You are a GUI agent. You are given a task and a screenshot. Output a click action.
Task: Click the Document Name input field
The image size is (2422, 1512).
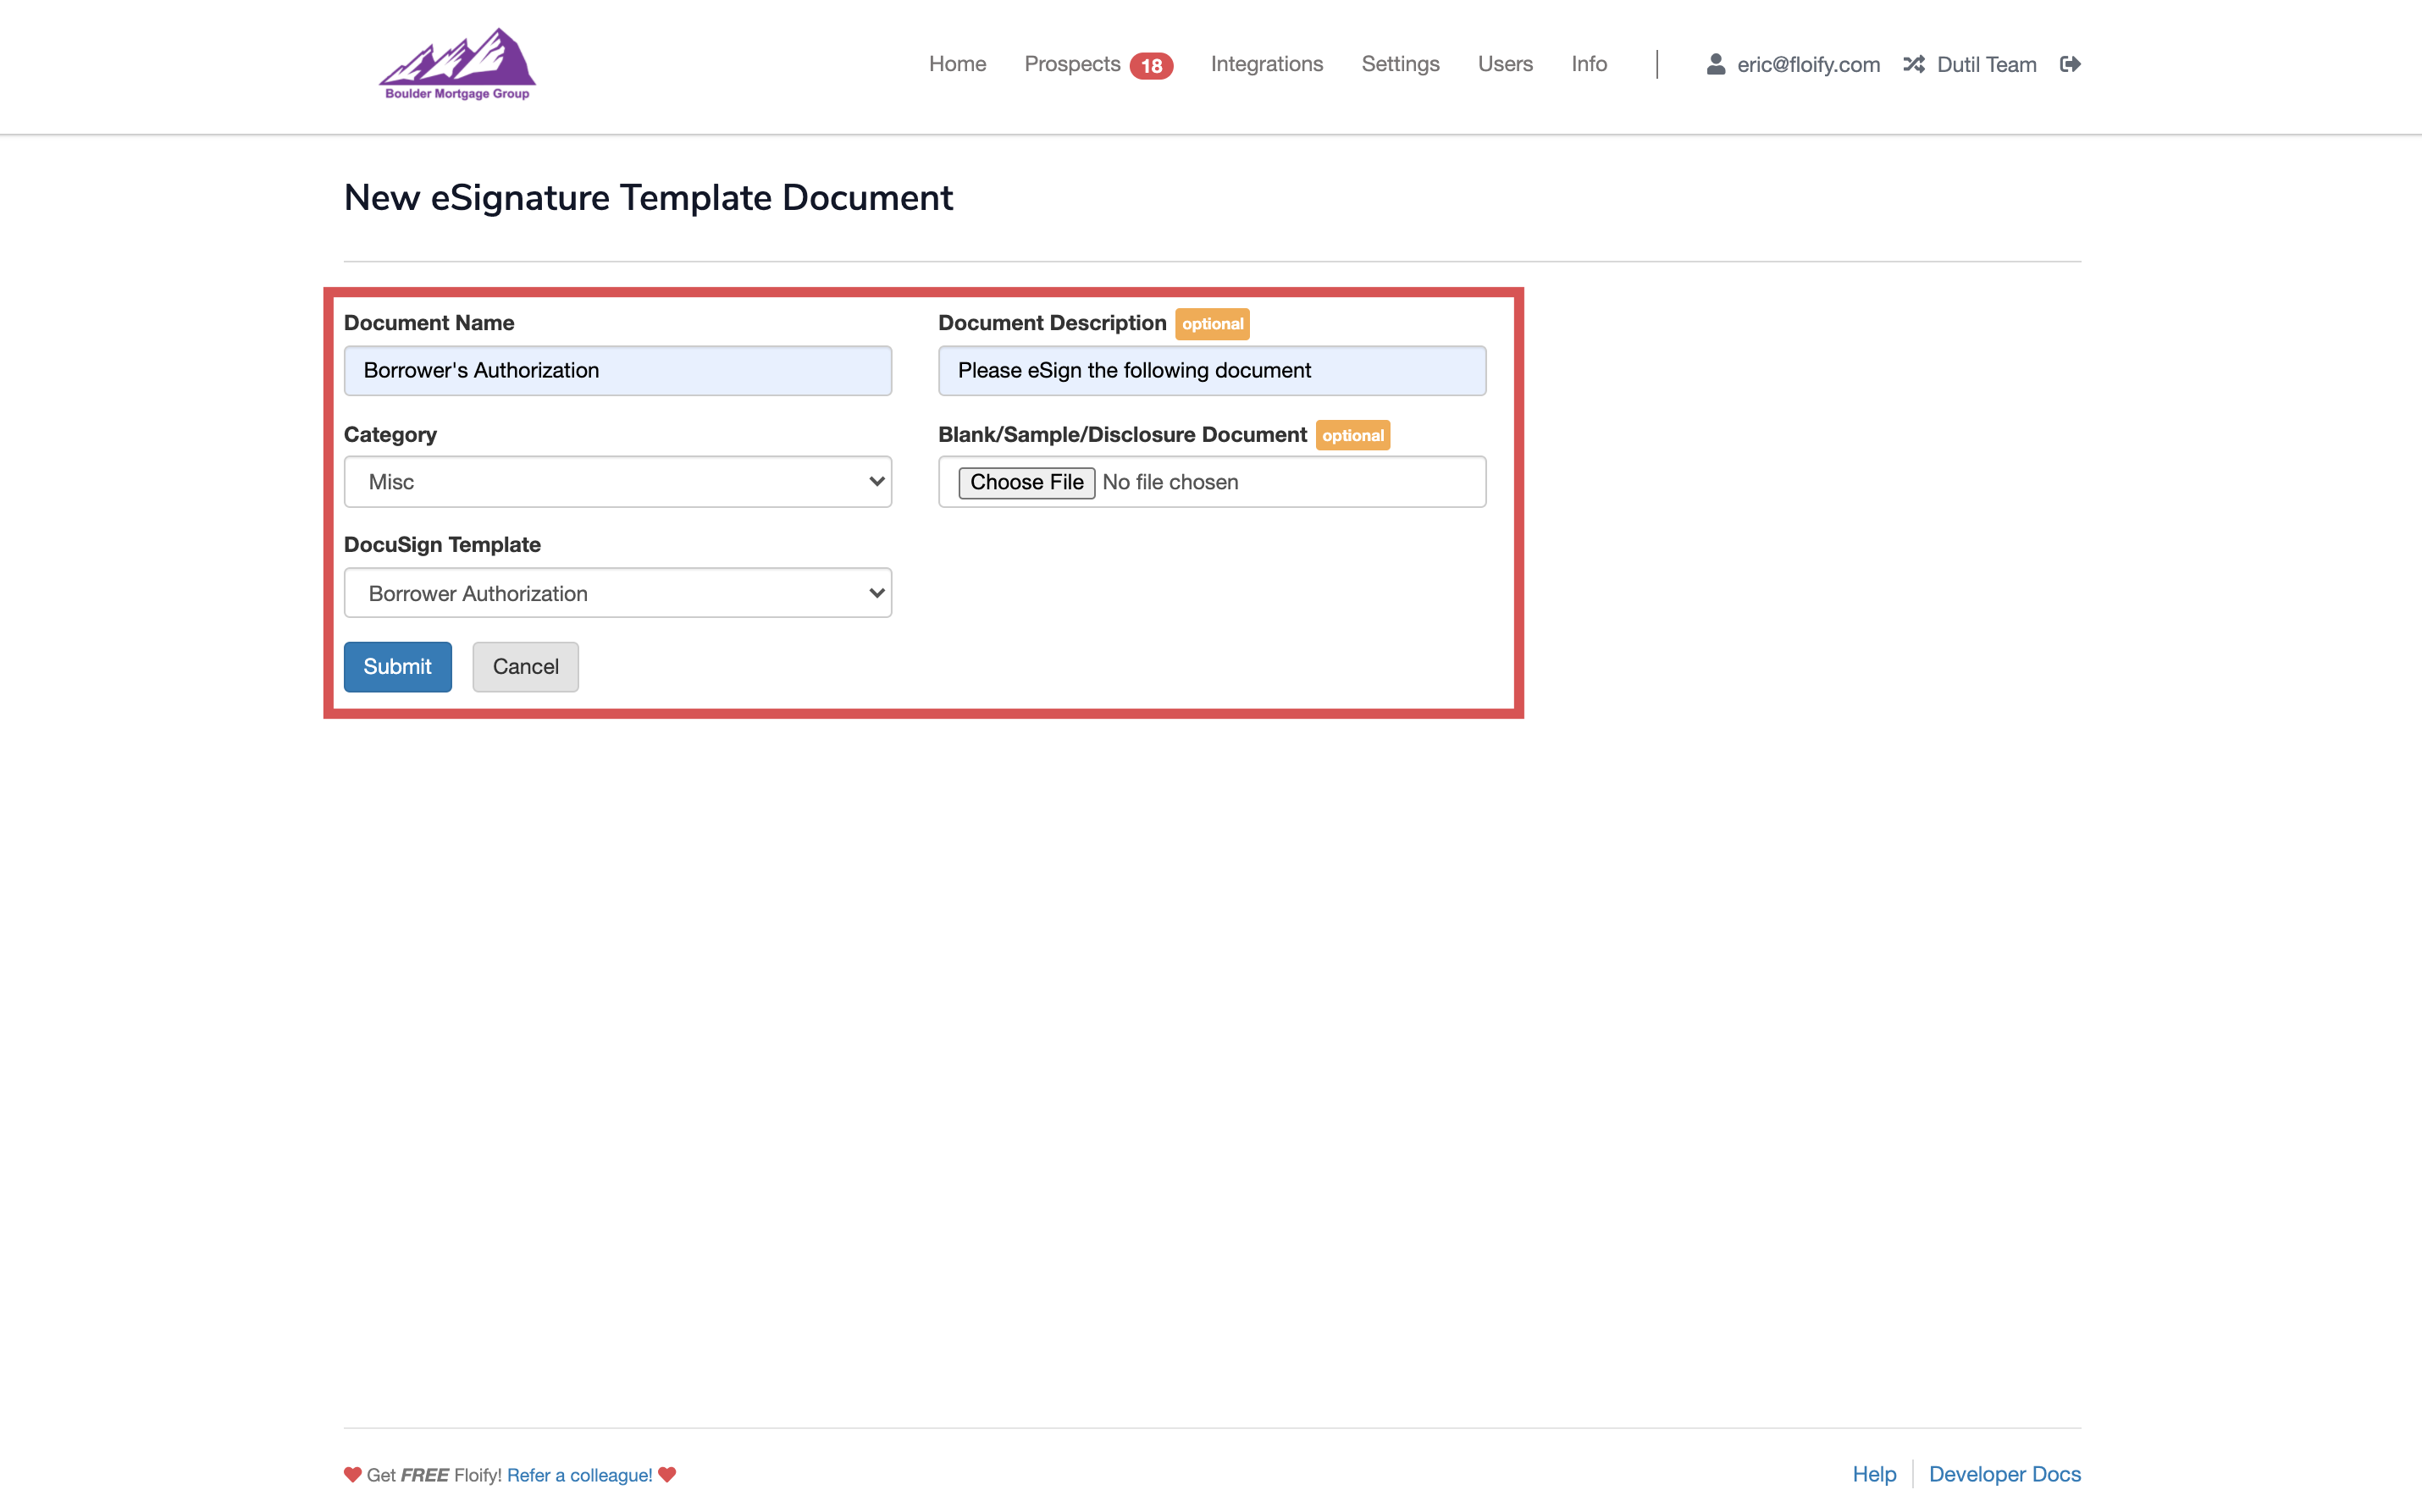(x=617, y=370)
